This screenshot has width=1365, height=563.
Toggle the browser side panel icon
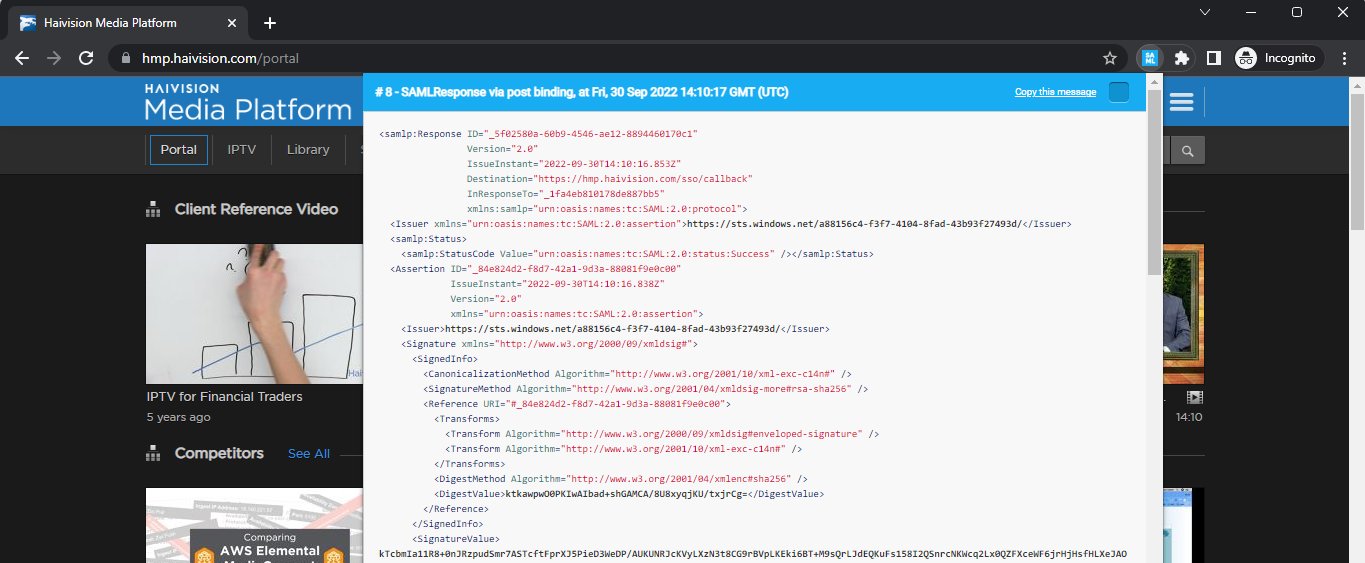tap(1213, 58)
